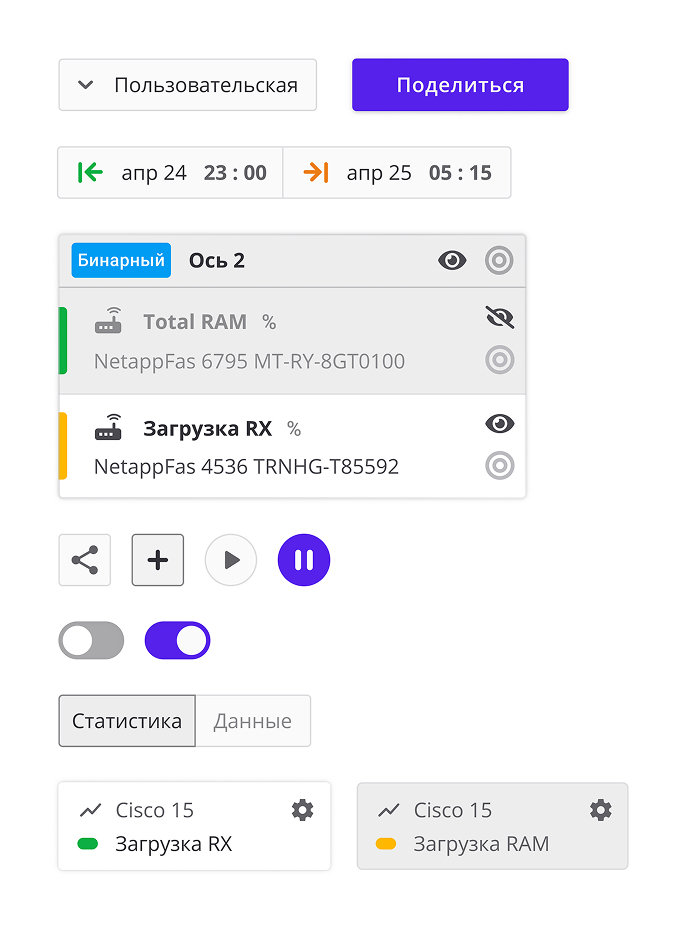Viewport: 687px width, 929px height.
Task: Disable the purple on toggle switch
Action: [178, 640]
